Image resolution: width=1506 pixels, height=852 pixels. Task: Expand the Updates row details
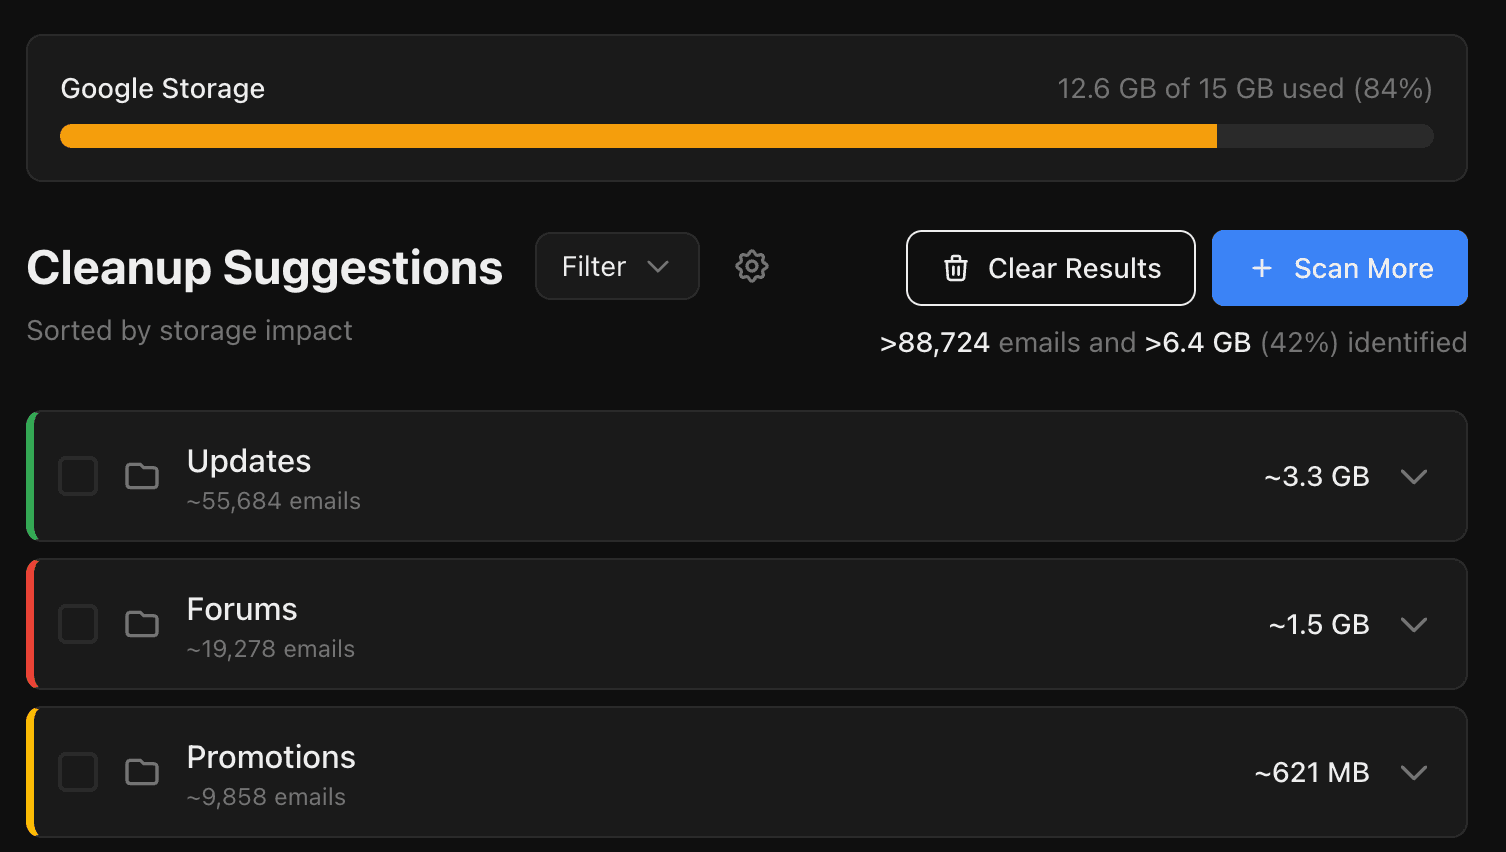tap(1414, 477)
